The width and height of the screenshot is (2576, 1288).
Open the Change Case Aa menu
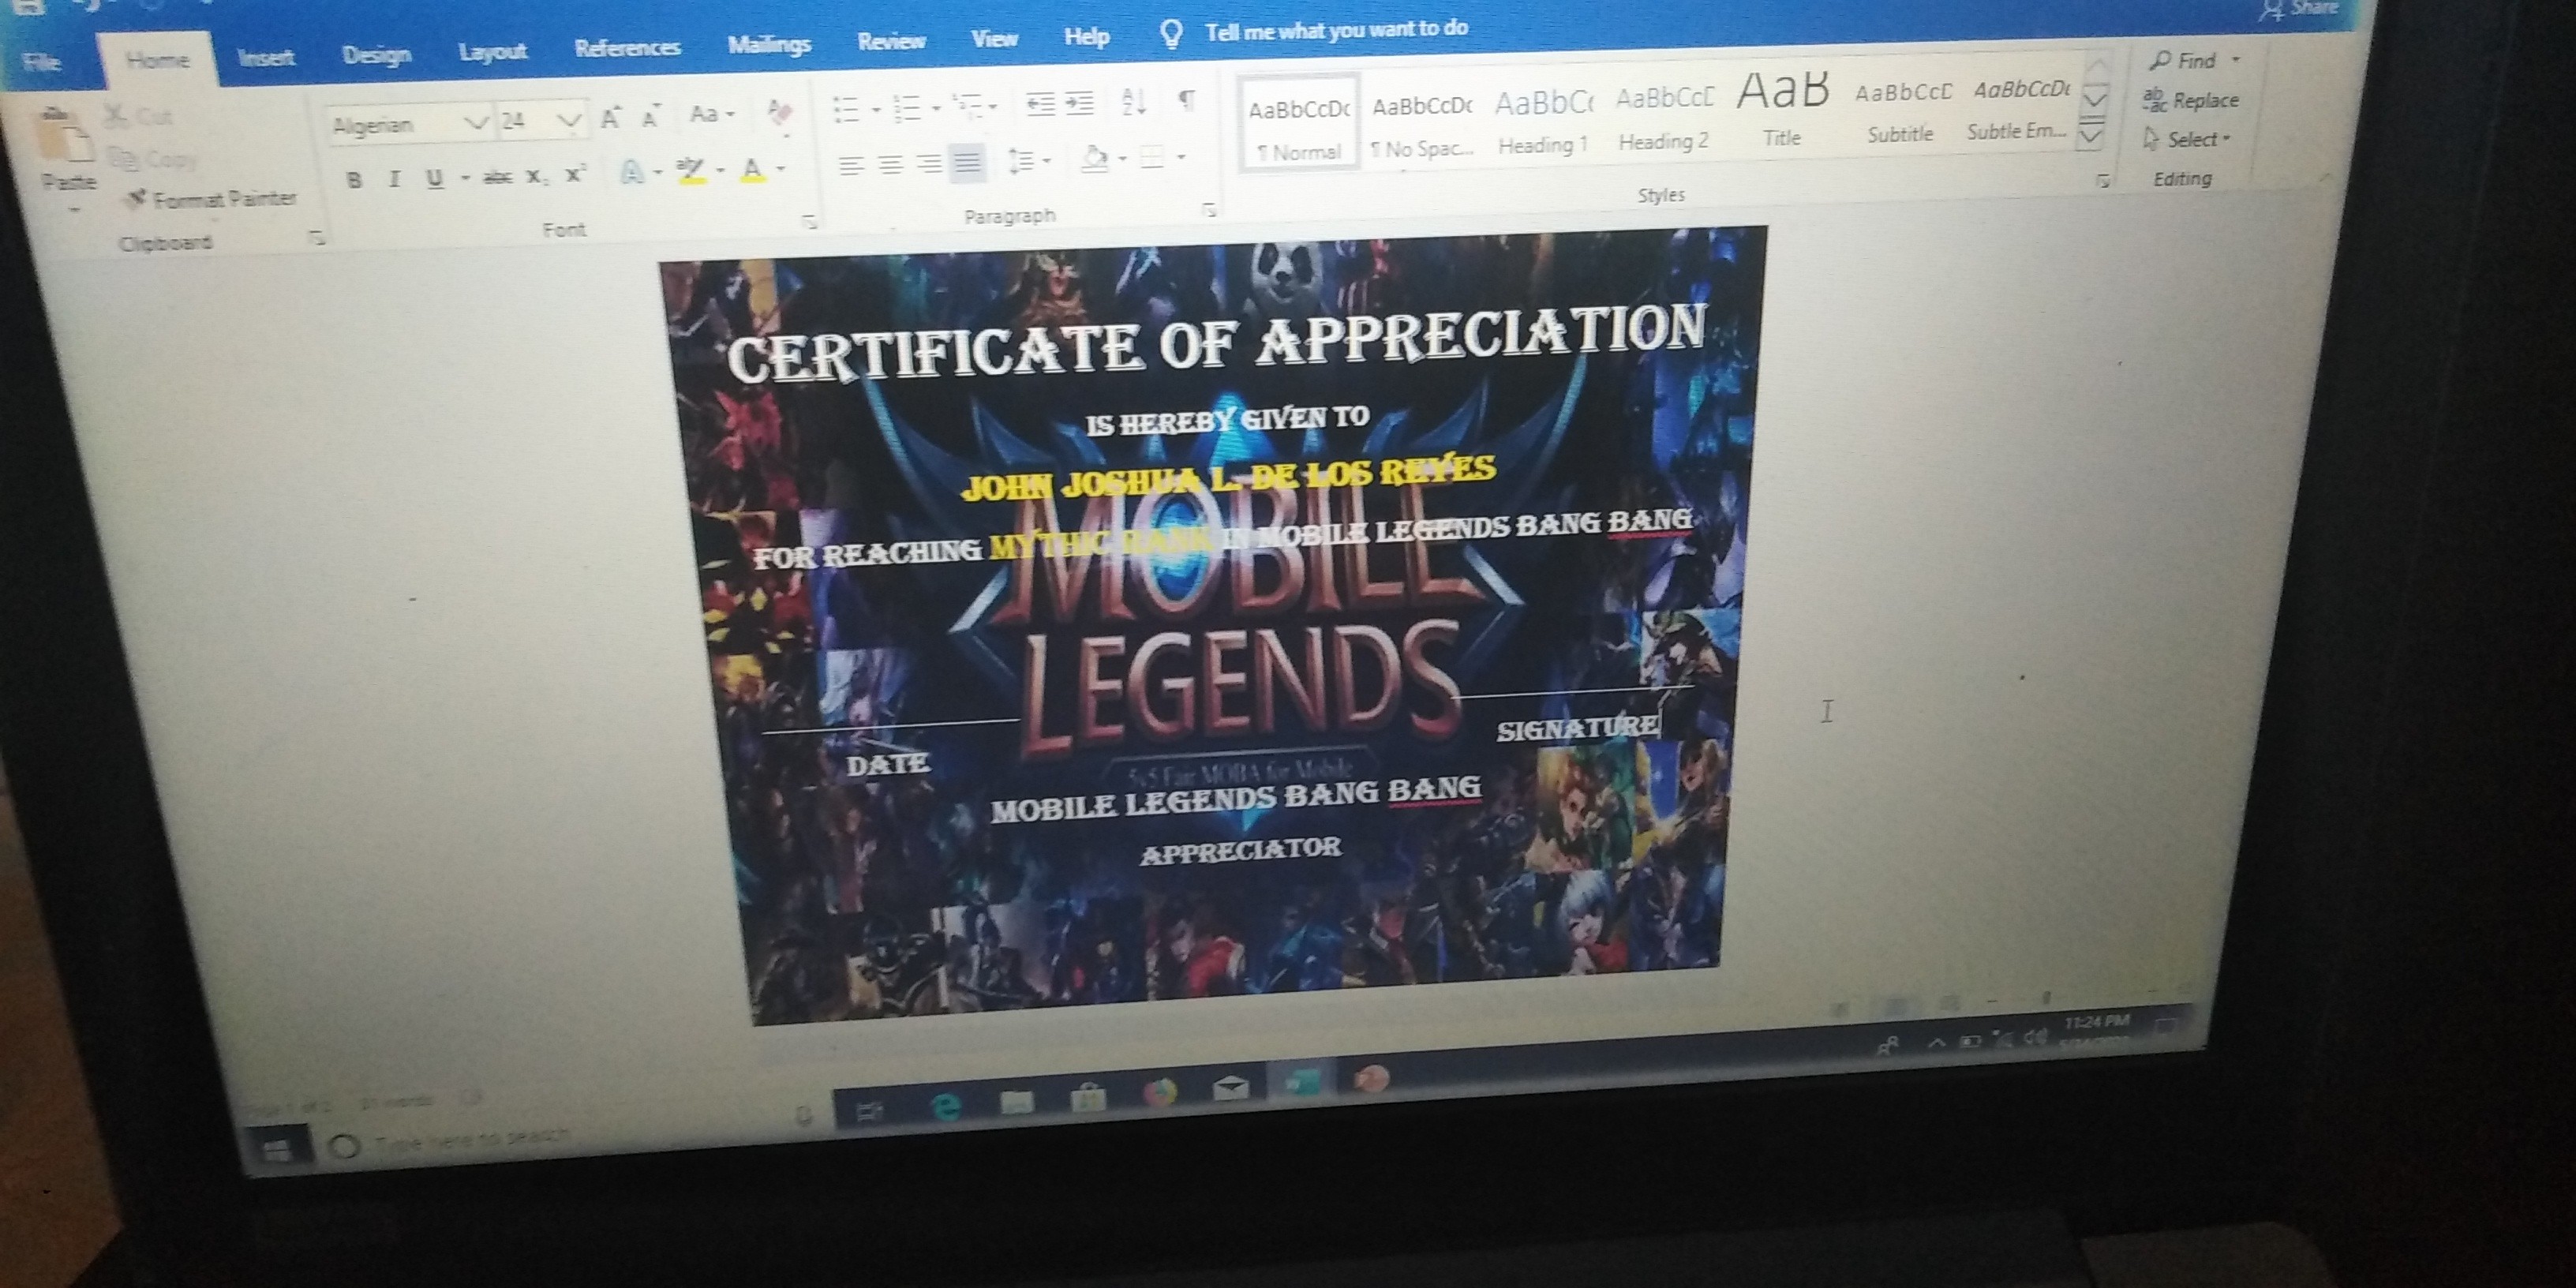pyautogui.click(x=711, y=114)
